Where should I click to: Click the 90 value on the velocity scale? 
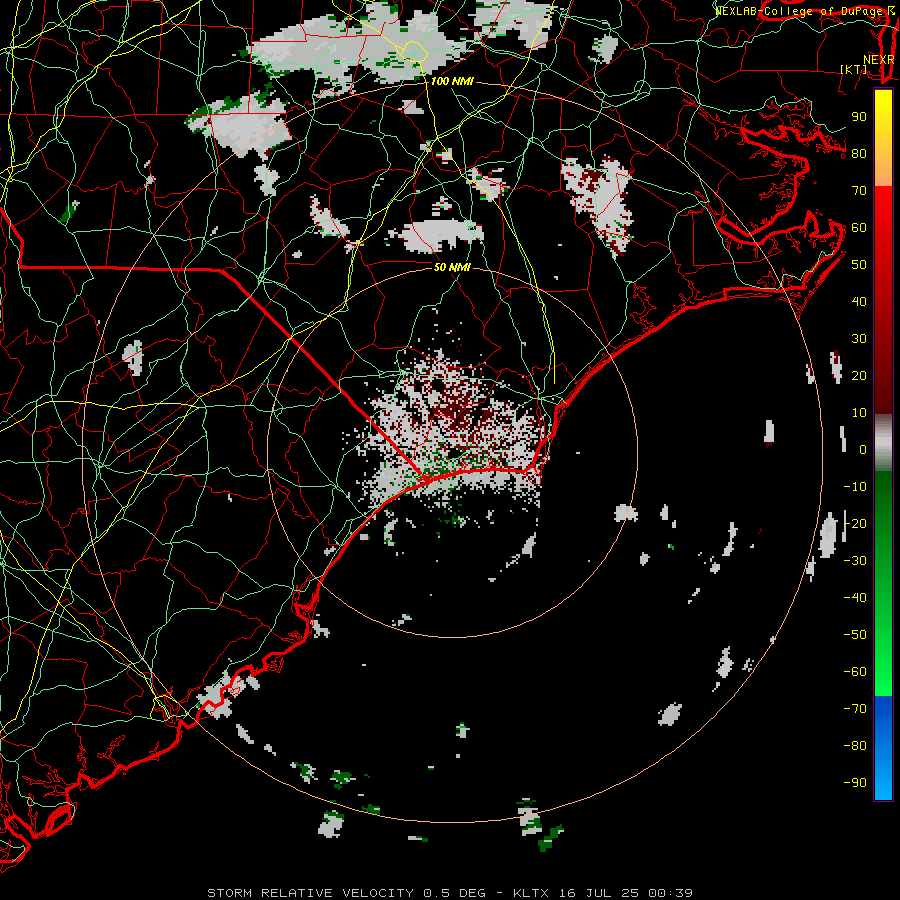click(x=859, y=117)
